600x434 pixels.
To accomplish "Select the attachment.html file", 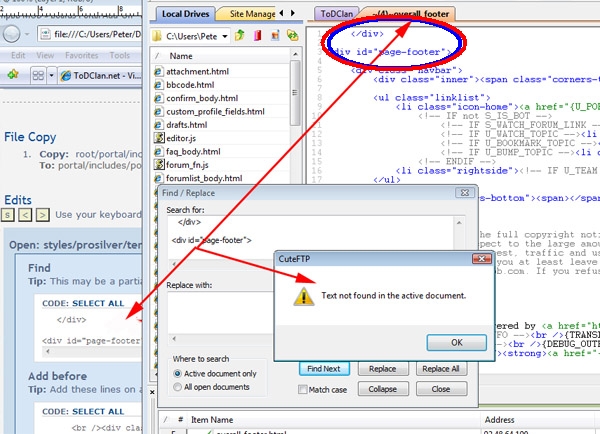I will click(x=194, y=72).
